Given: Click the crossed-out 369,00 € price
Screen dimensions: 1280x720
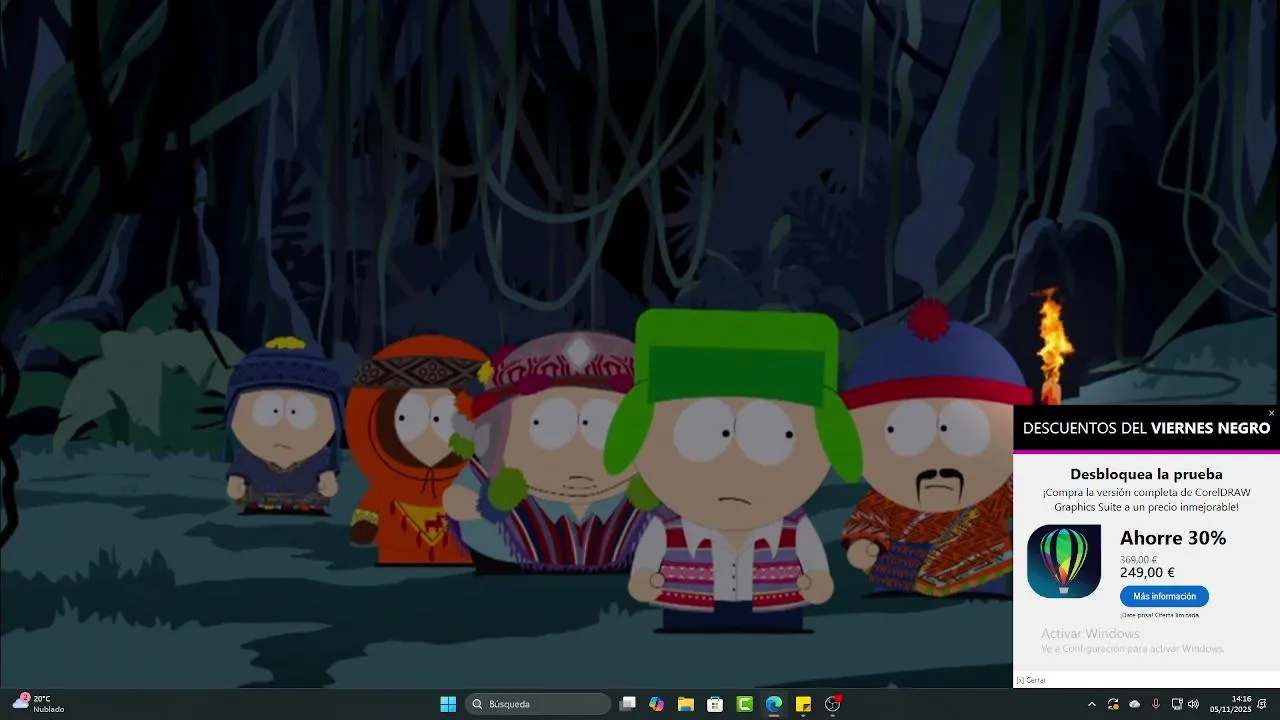Looking at the screenshot, I should tap(1138, 559).
